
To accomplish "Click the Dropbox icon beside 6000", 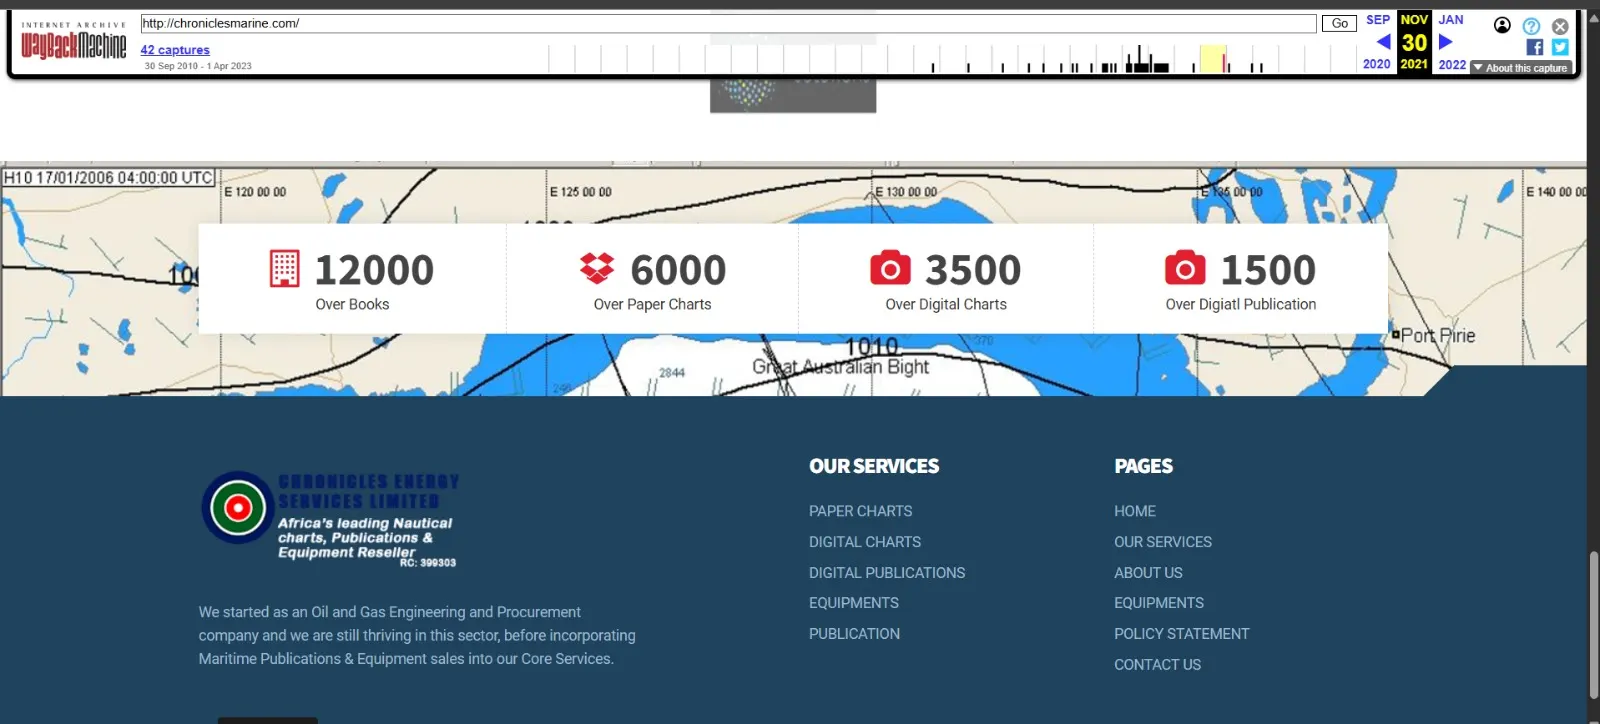I will click(x=597, y=268).
